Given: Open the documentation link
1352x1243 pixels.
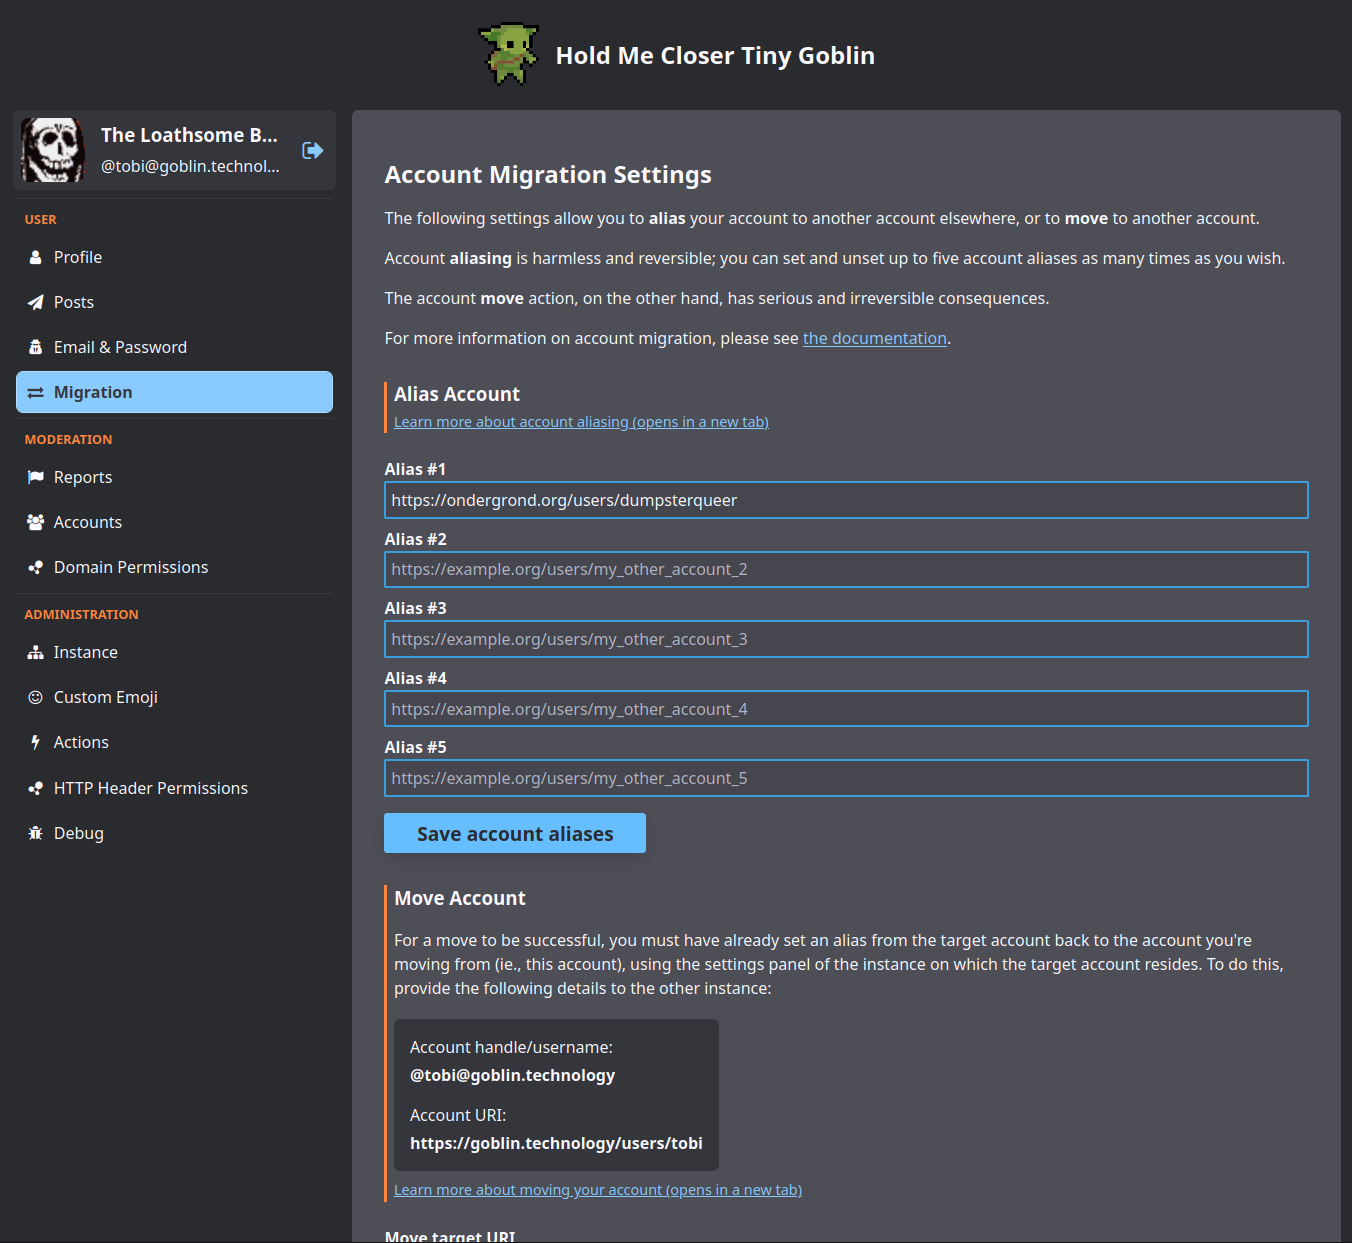Looking at the screenshot, I should (x=874, y=338).
